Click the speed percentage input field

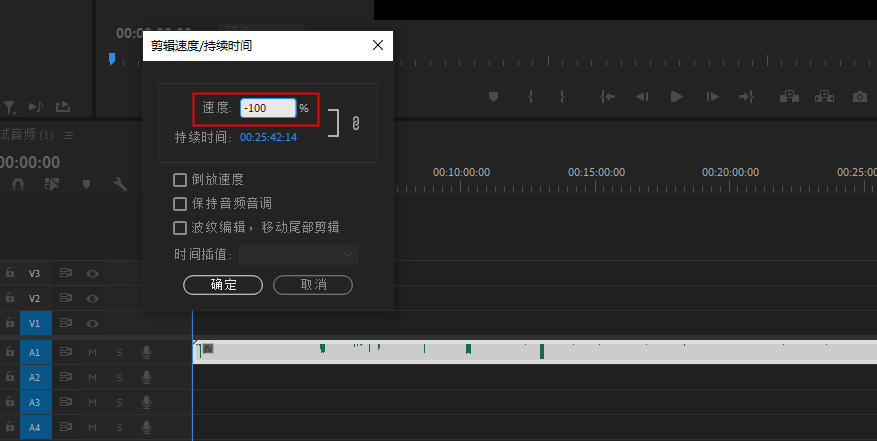pos(268,108)
